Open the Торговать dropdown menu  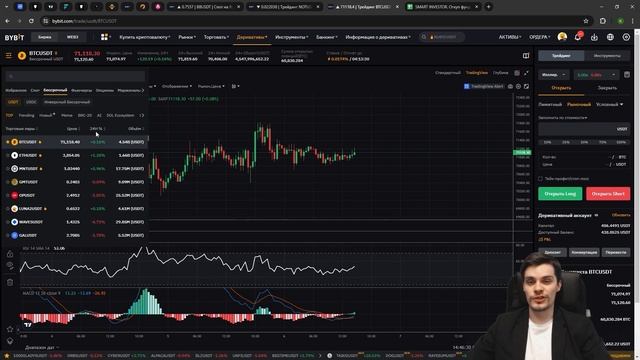[216, 37]
